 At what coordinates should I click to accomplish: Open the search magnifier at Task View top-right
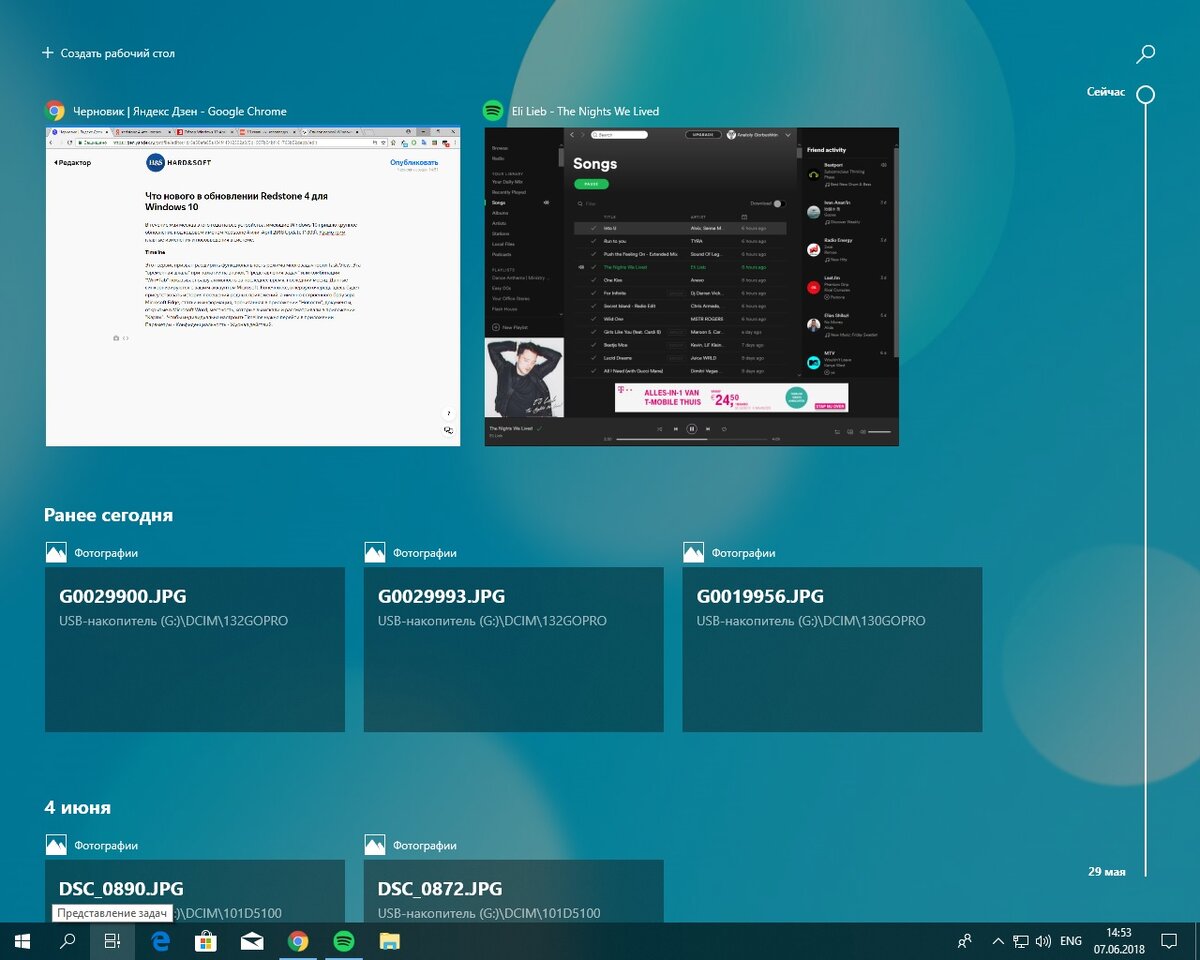[1144, 53]
